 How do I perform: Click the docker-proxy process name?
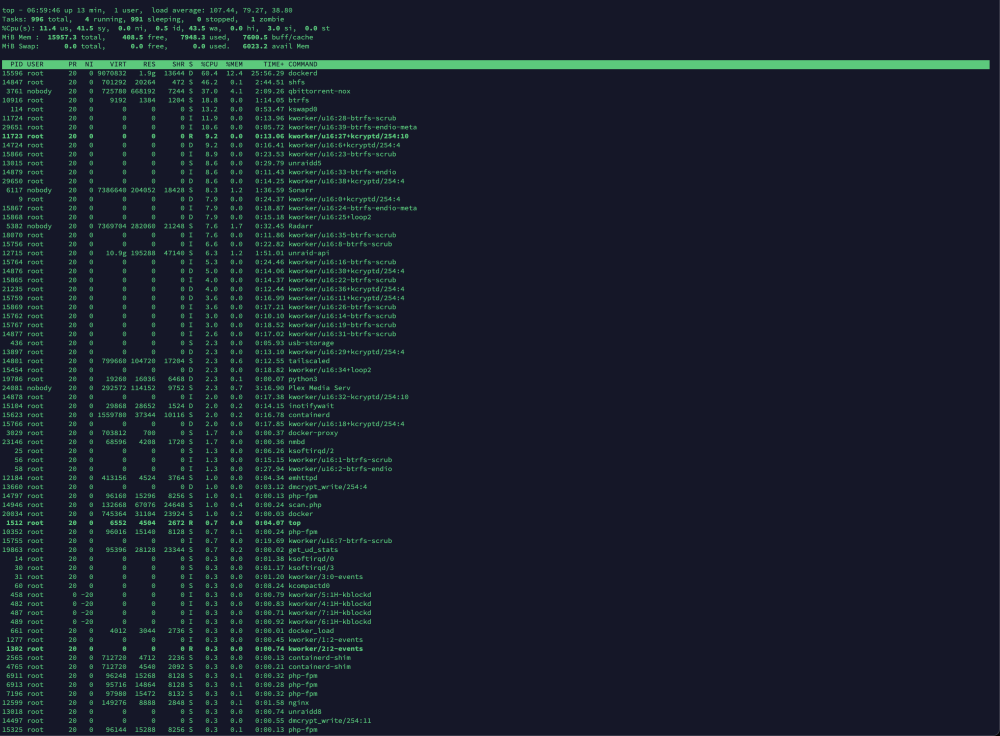[x=313, y=433]
